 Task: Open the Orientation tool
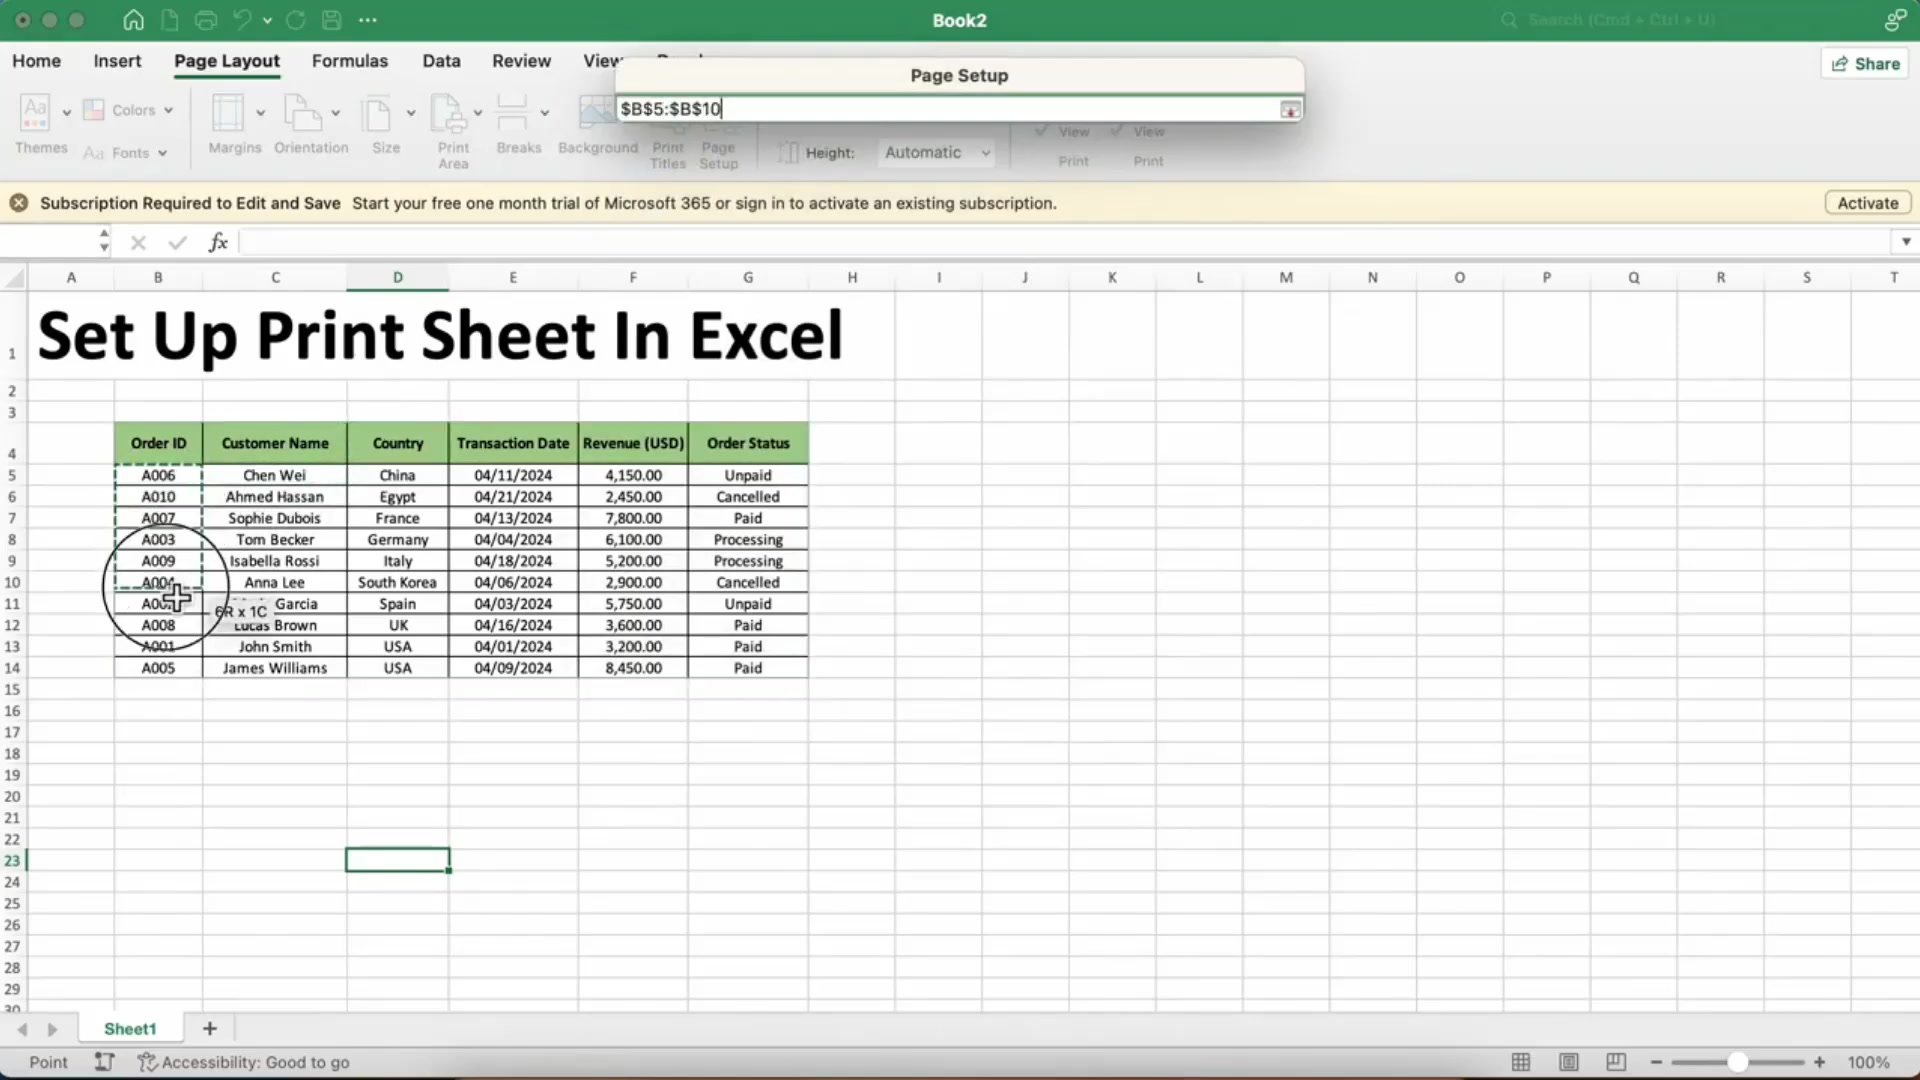(x=302, y=112)
